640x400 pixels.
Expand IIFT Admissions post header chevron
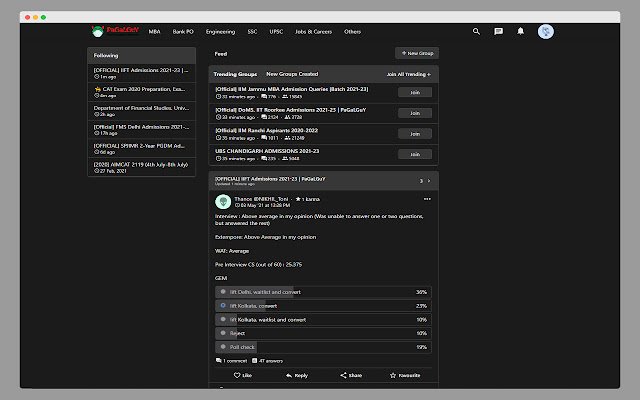[429, 181]
